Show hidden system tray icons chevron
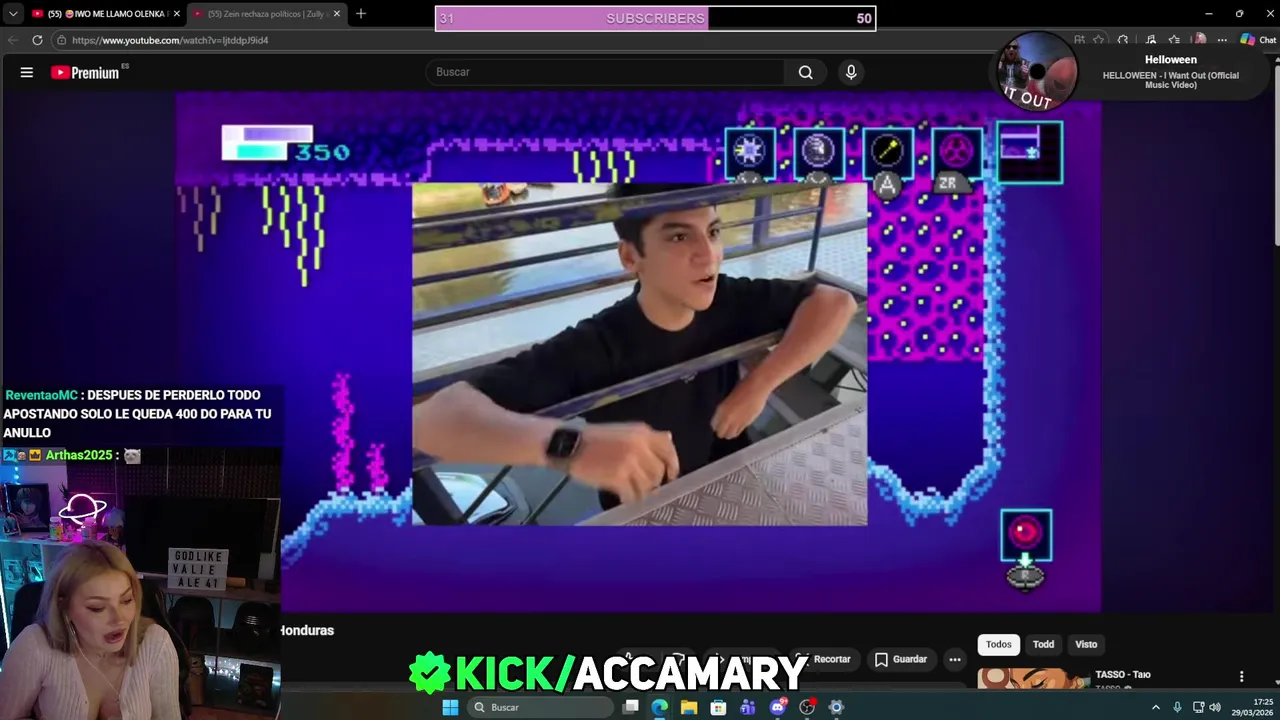1280x720 pixels. (1156, 708)
